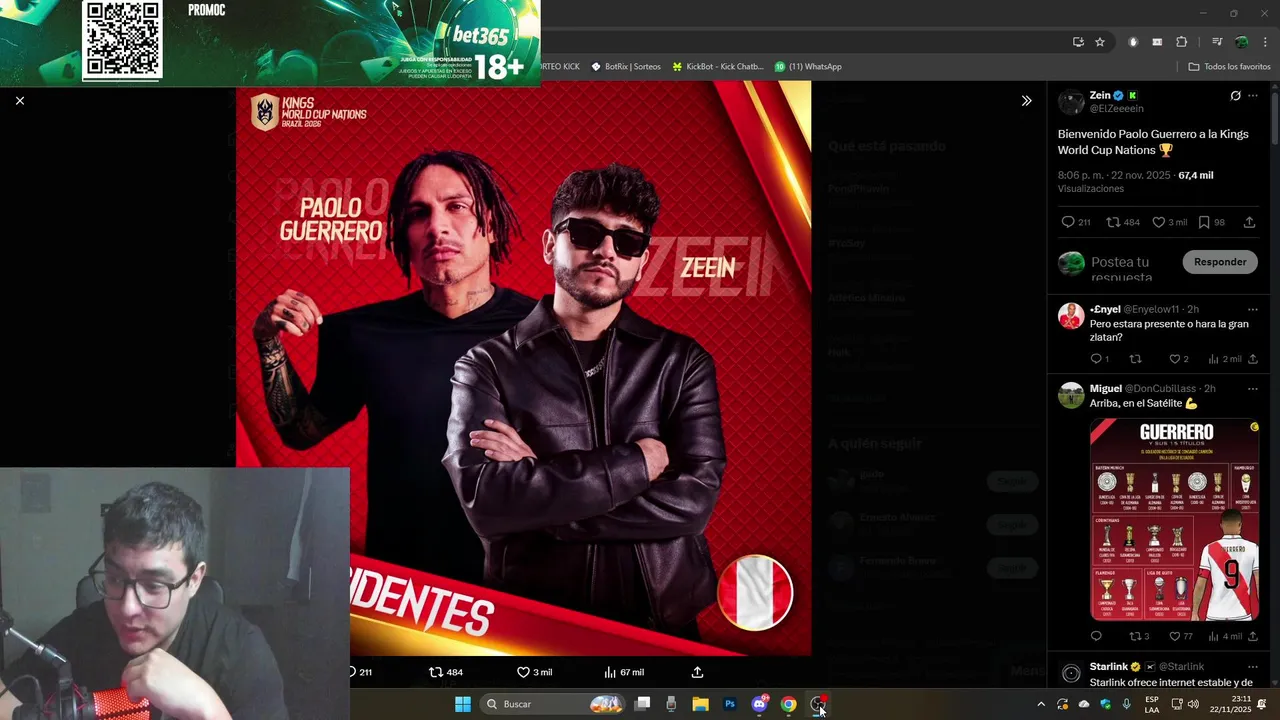1280x720 pixels.
Task: Open the Starlink account name link
Action: [x=1109, y=666]
